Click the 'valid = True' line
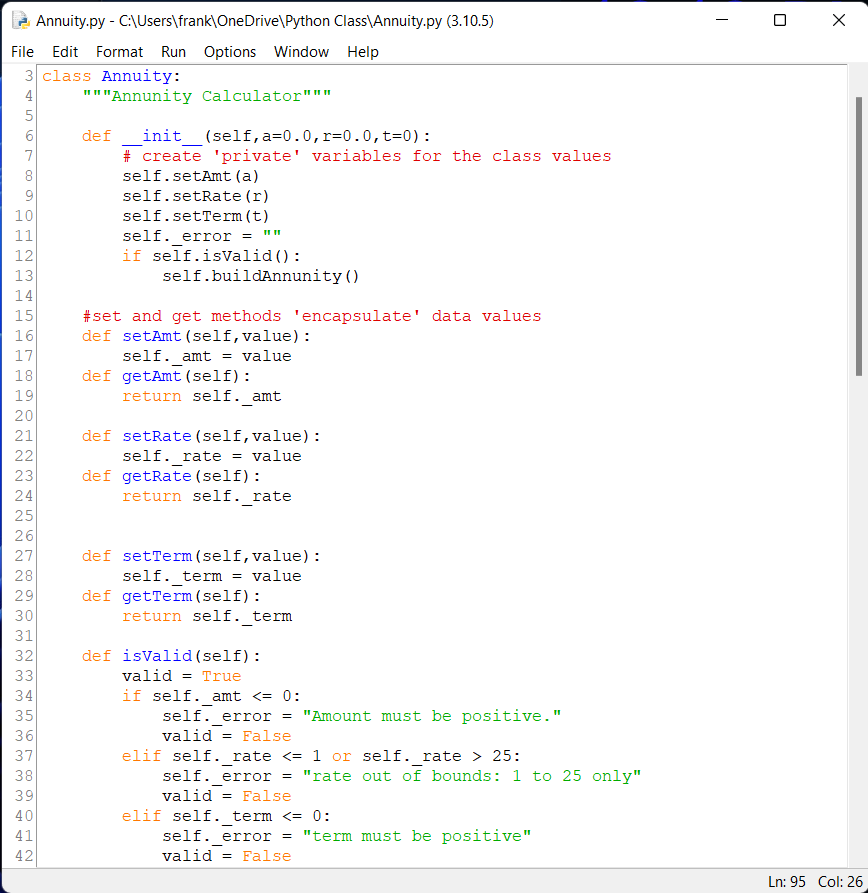 (x=182, y=676)
